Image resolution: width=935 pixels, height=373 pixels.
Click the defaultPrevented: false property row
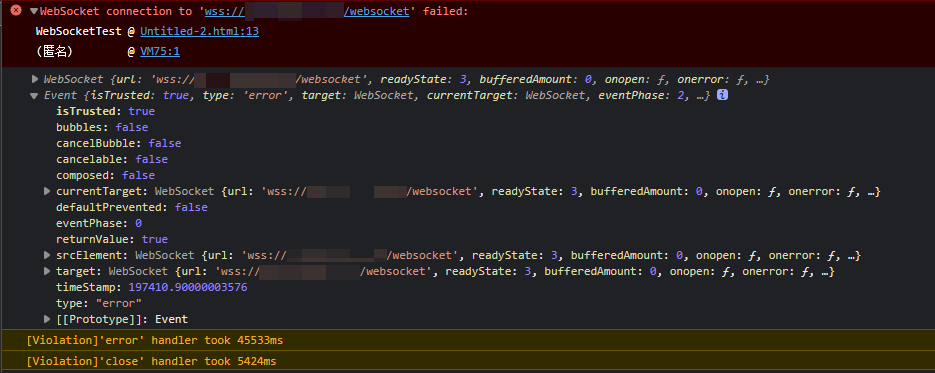pyautogui.click(x=132, y=207)
